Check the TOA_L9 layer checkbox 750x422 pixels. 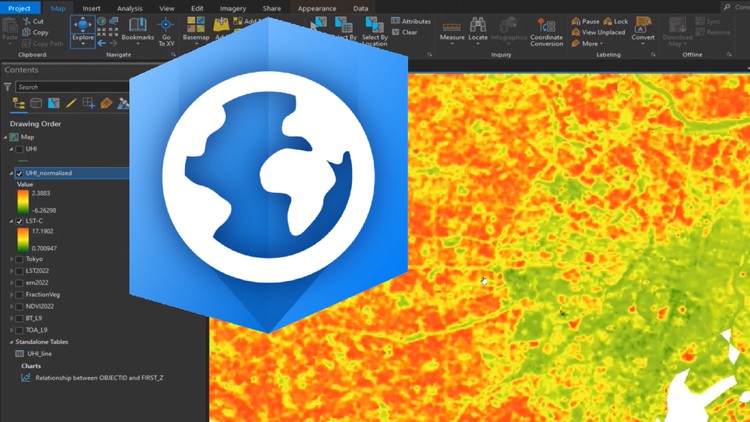[19, 330]
